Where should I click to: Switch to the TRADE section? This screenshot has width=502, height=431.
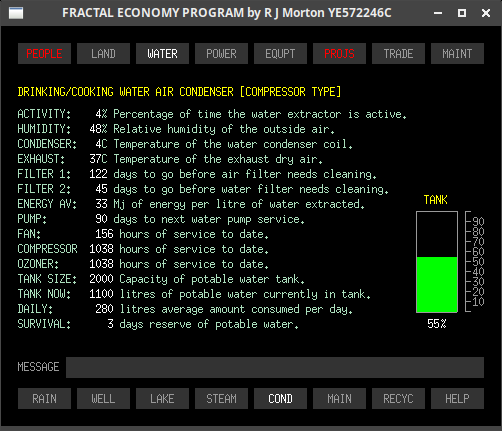(x=398, y=53)
